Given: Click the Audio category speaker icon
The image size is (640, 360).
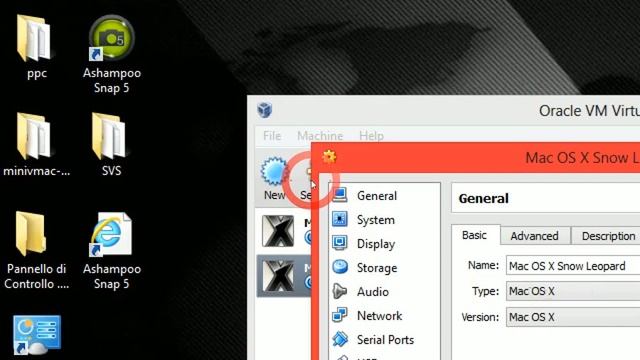Looking at the screenshot, I should point(340,291).
